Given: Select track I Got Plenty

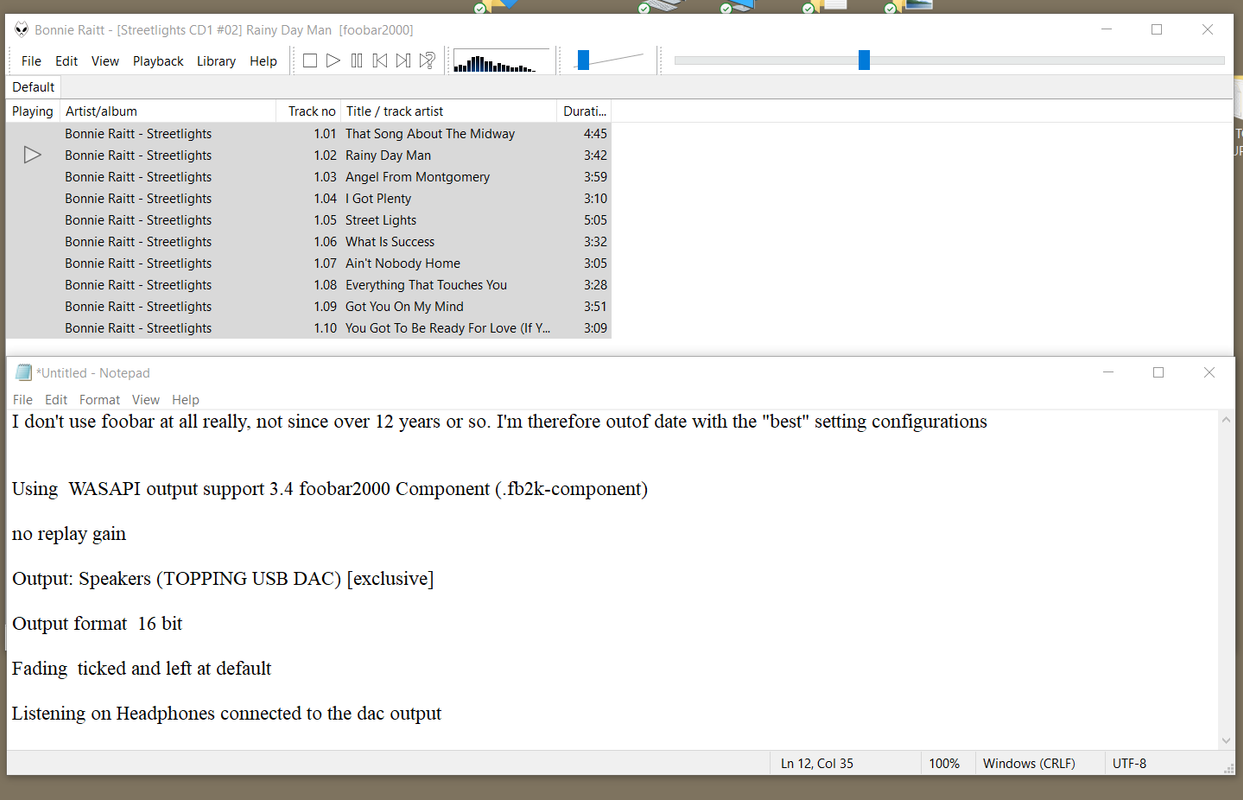Looking at the screenshot, I should click(x=309, y=198).
